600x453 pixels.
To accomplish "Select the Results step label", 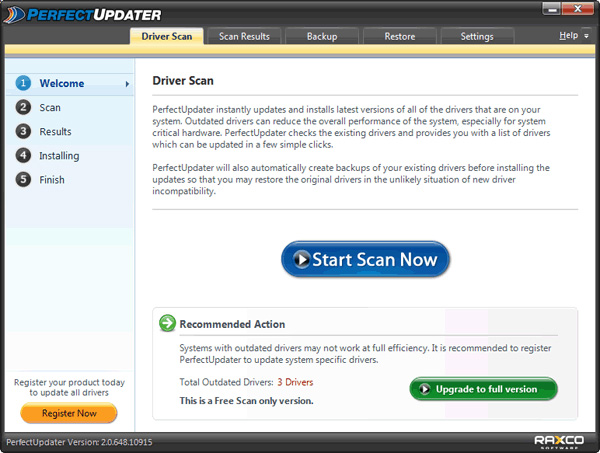I will 55,132.
